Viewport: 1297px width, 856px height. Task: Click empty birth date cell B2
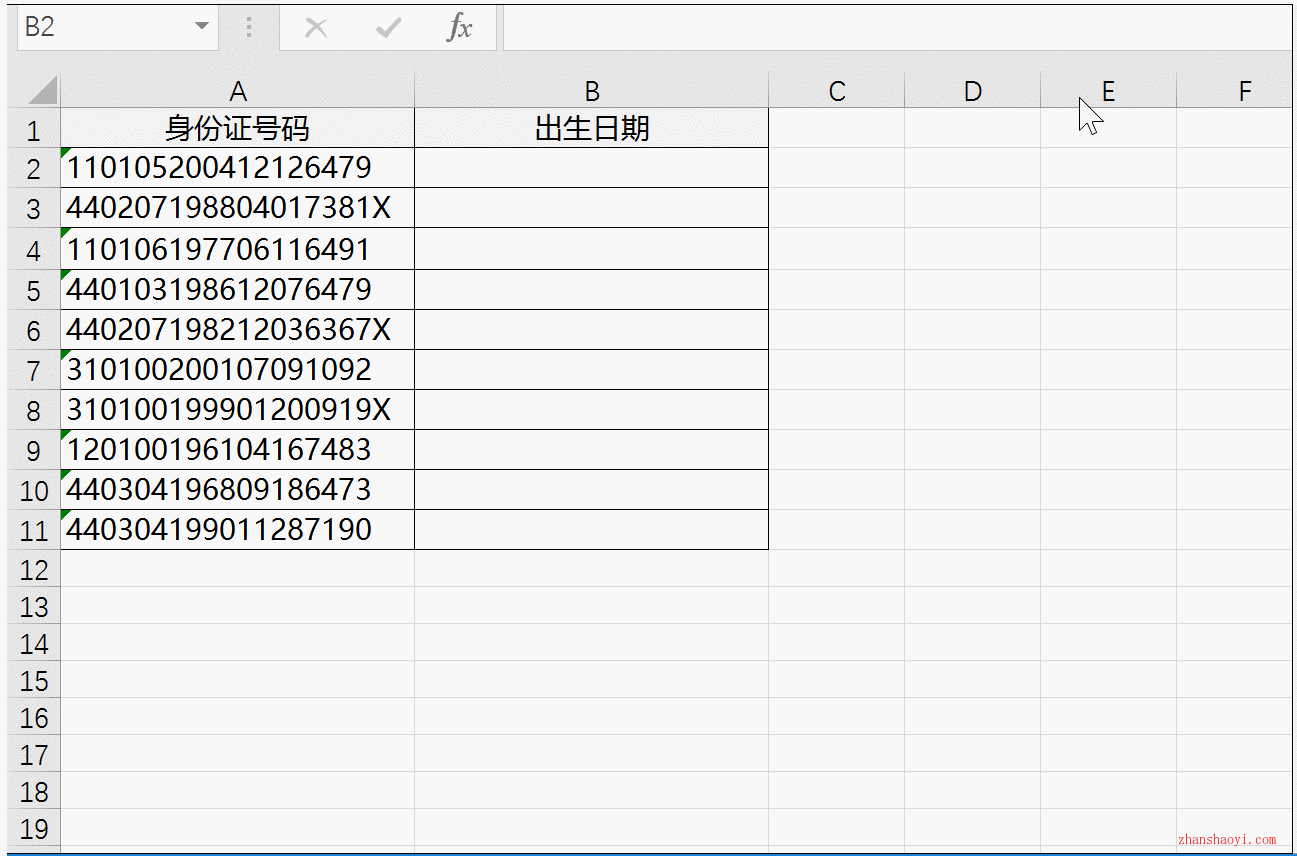click(592, 168)
